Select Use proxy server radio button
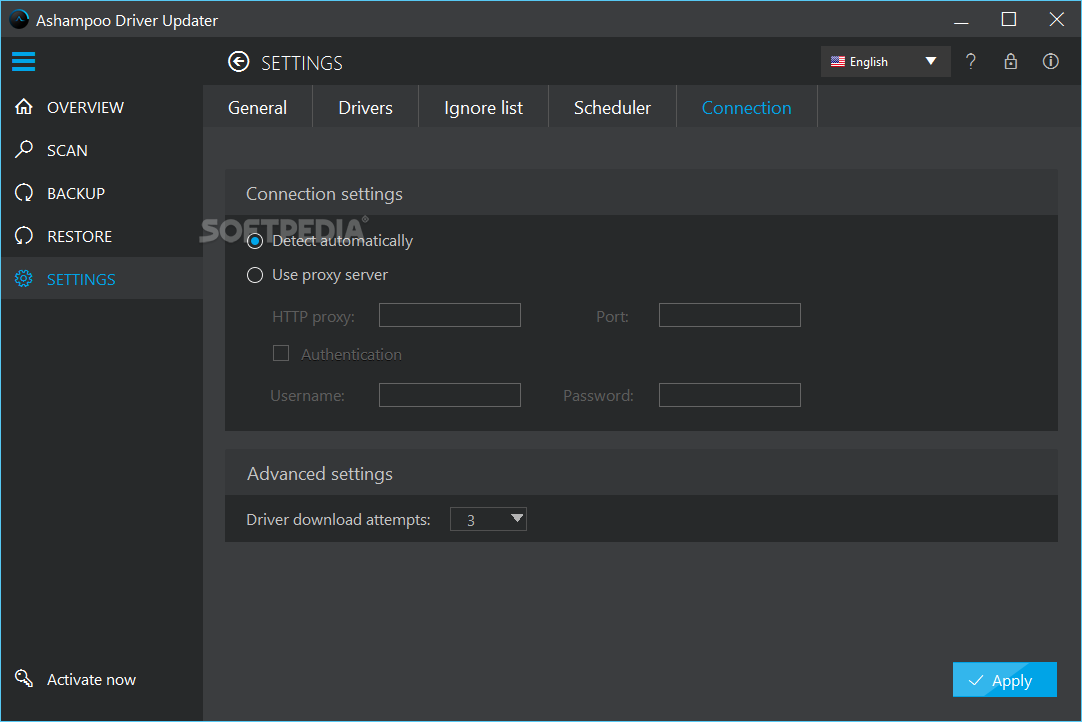This screenshot has height=722, width=1082. point(255,275)
